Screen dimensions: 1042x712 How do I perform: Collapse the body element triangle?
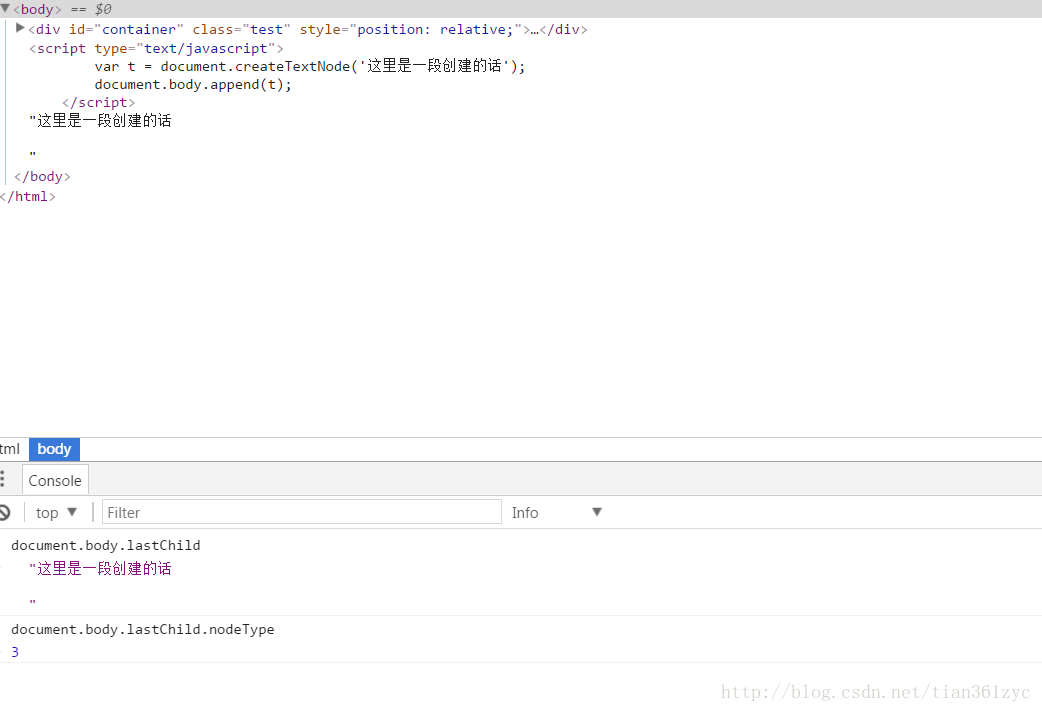[5, 8]
